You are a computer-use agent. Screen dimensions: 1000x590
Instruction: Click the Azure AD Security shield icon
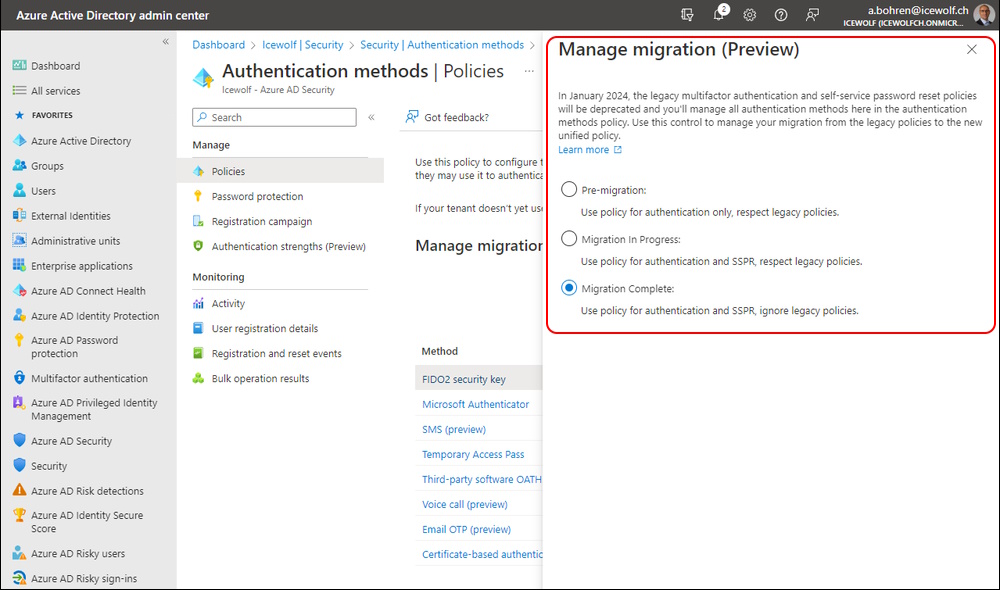[19, 440]
